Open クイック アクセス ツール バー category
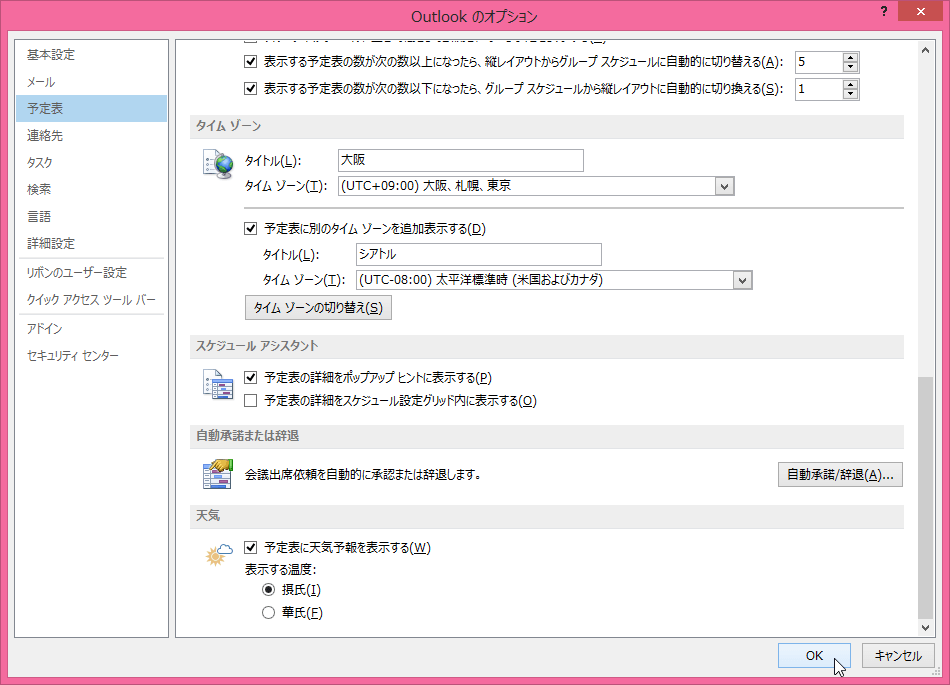This screenshot has height=685, width=950. click(91, 300)
